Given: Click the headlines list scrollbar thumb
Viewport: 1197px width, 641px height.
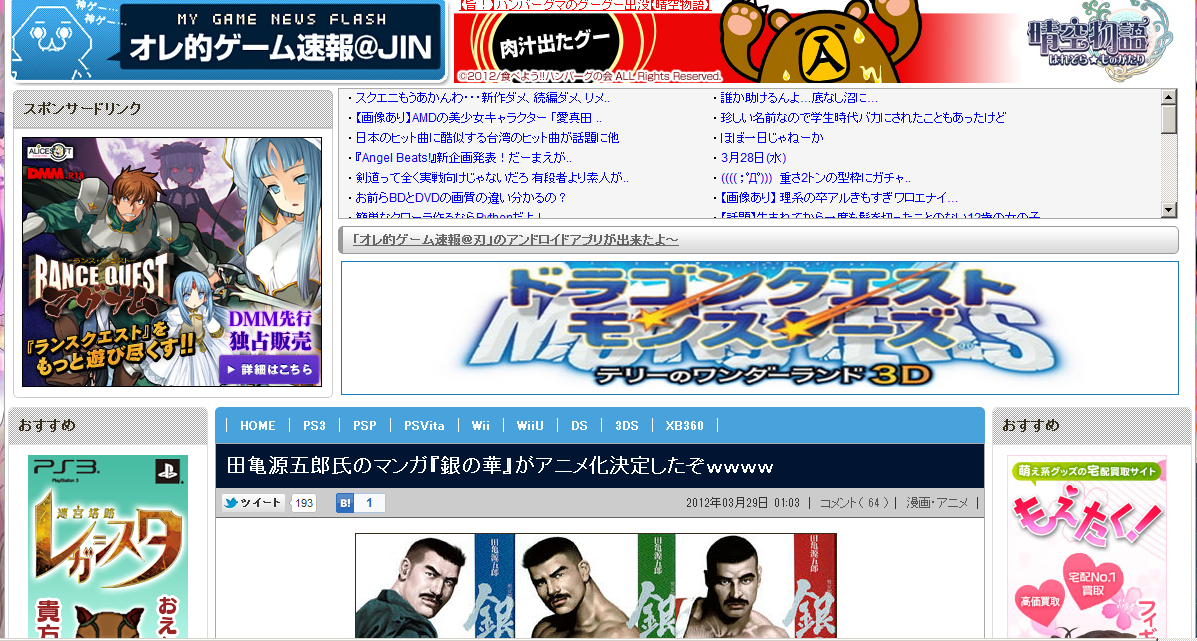Looking at the screenshot, I should [1170, 120].
